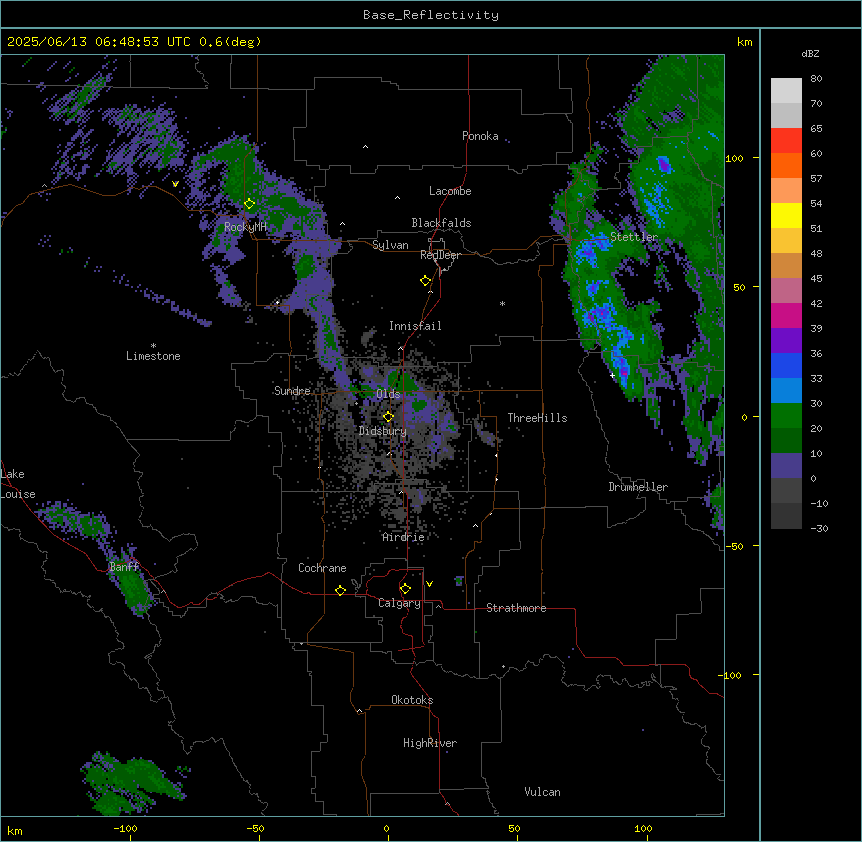
Task: Click the -30 value on the dBZ scale
Action: [x=819, y=528]
